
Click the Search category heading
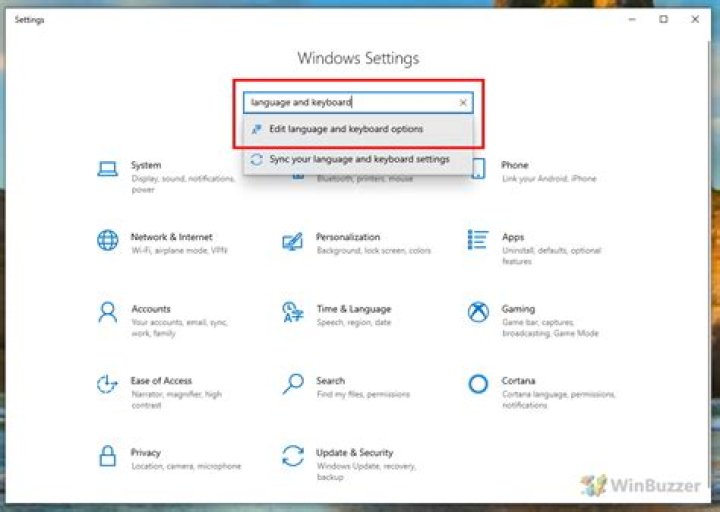(x=330, y=381)
